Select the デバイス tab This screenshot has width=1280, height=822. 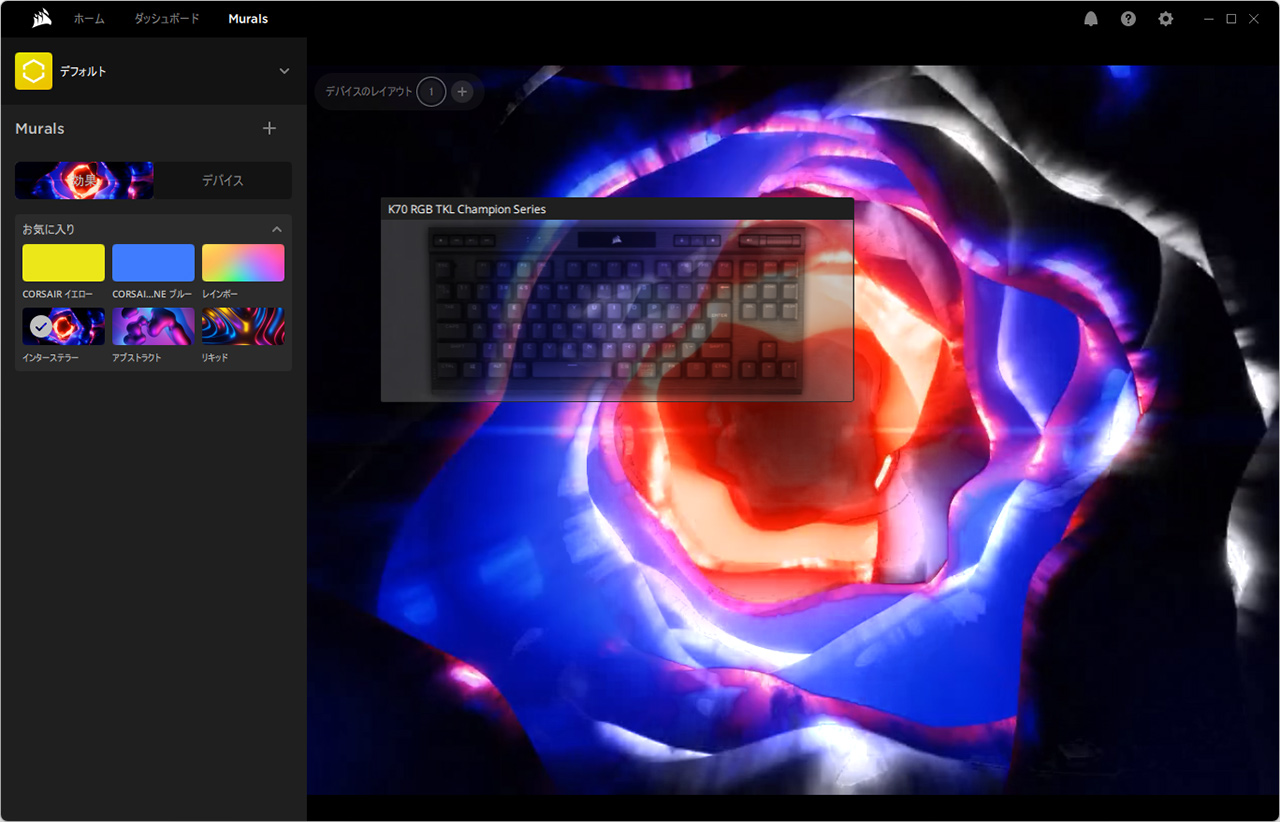click(x=223, y=180)
